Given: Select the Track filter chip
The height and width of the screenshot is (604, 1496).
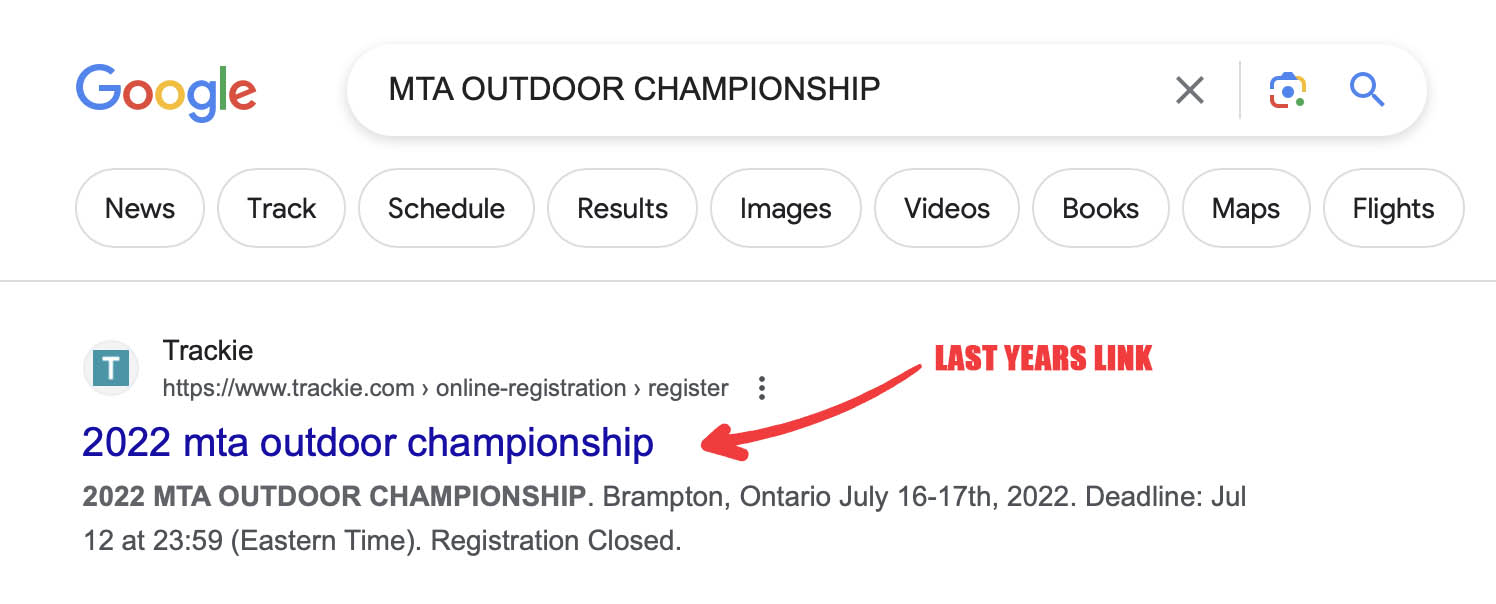Looking at the screenshot, I should coord(281,209).
